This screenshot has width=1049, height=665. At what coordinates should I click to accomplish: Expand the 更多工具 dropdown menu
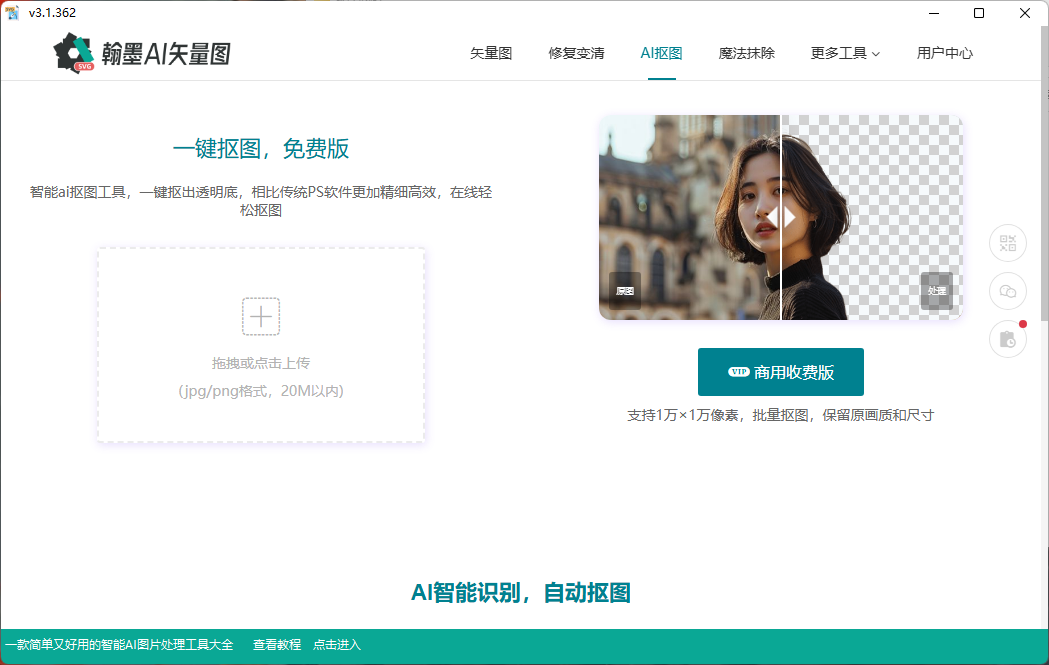click(845, 53)
